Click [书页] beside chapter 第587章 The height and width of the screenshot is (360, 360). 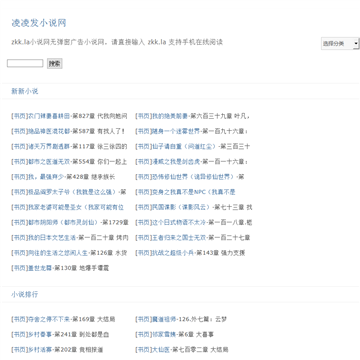[19, 131]
